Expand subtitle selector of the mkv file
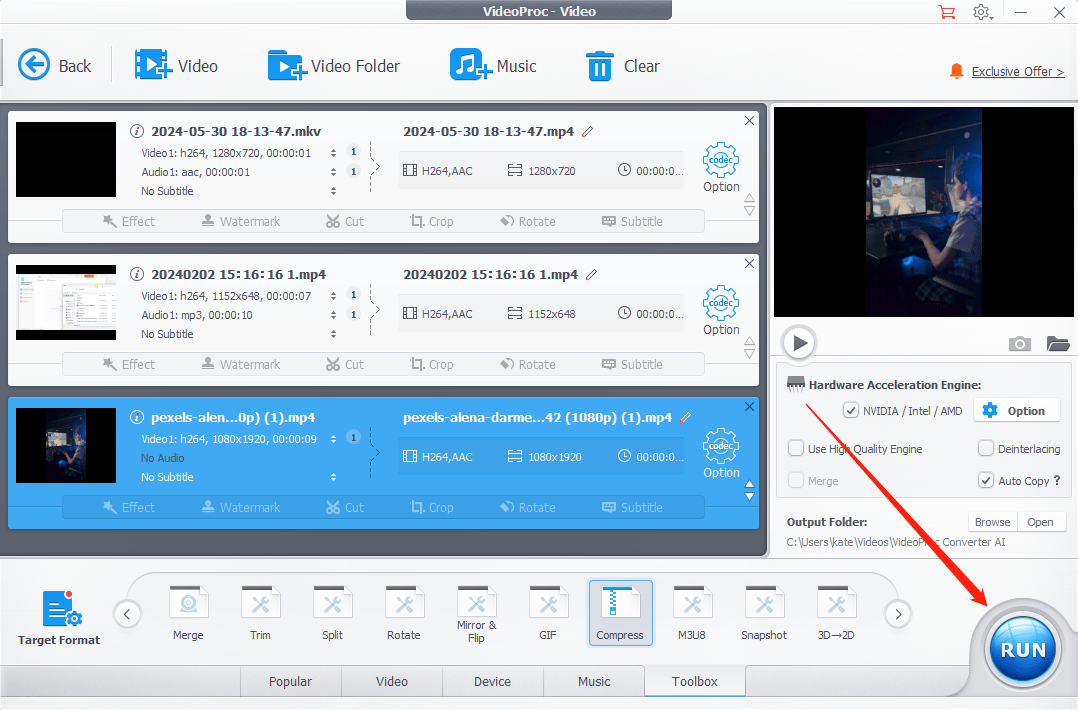 [333, 191]
